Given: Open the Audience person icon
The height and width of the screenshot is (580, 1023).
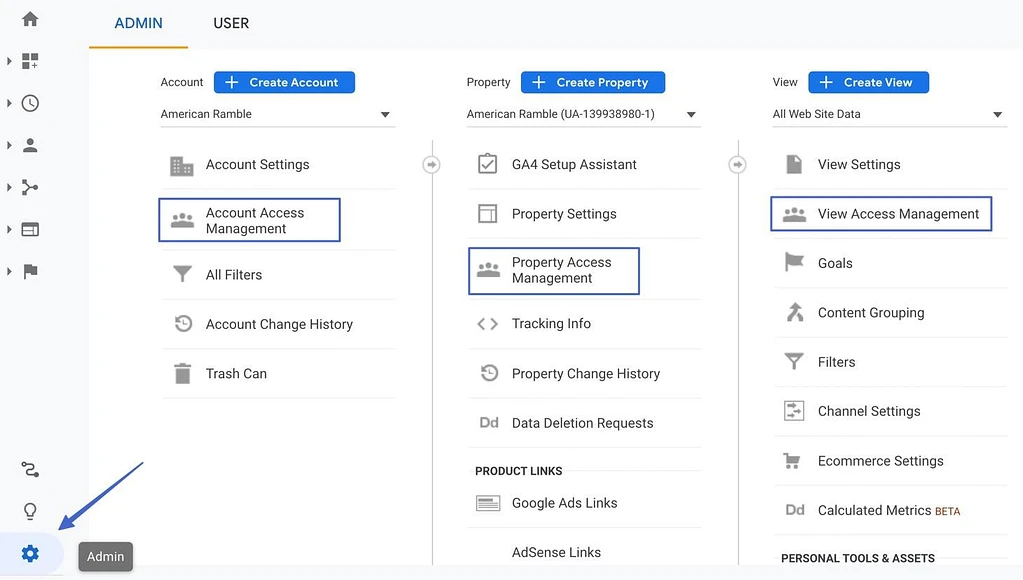Looking at the screenshot, I should 30,146.
